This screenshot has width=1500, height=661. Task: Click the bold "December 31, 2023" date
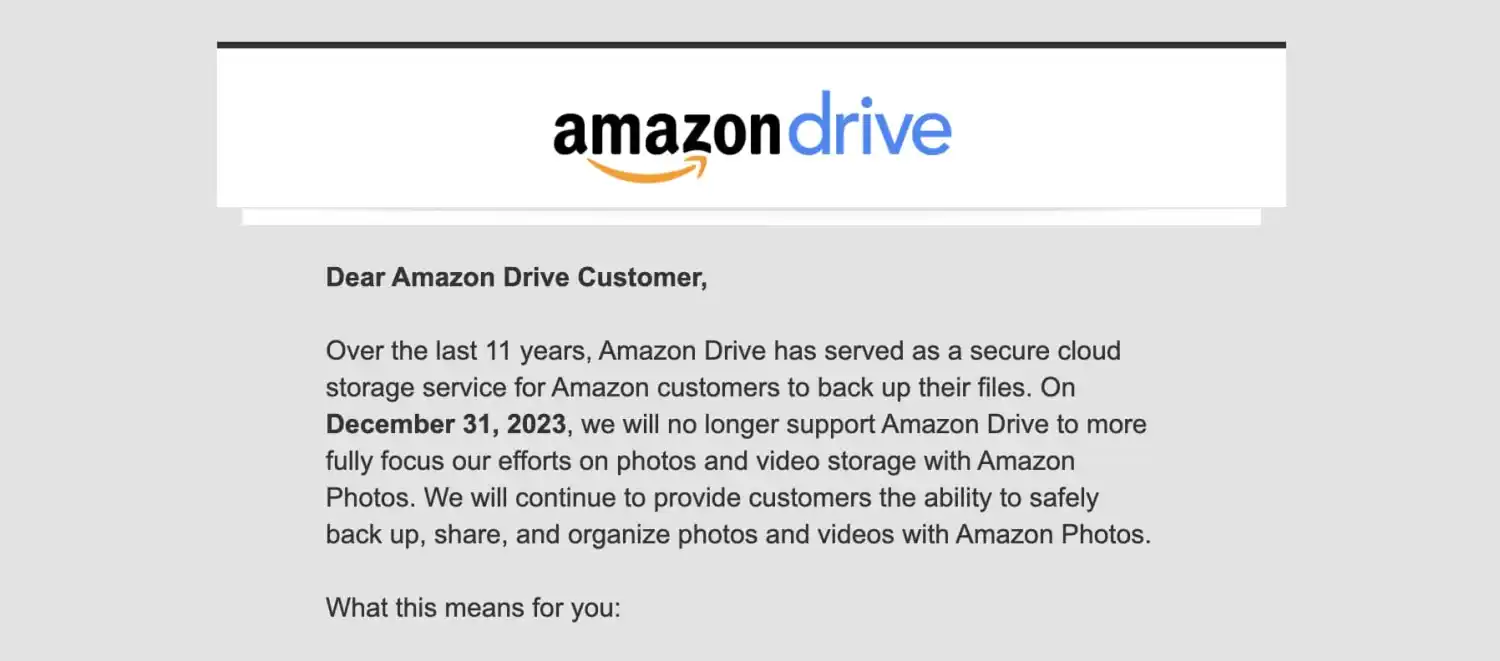pos(446,424)
